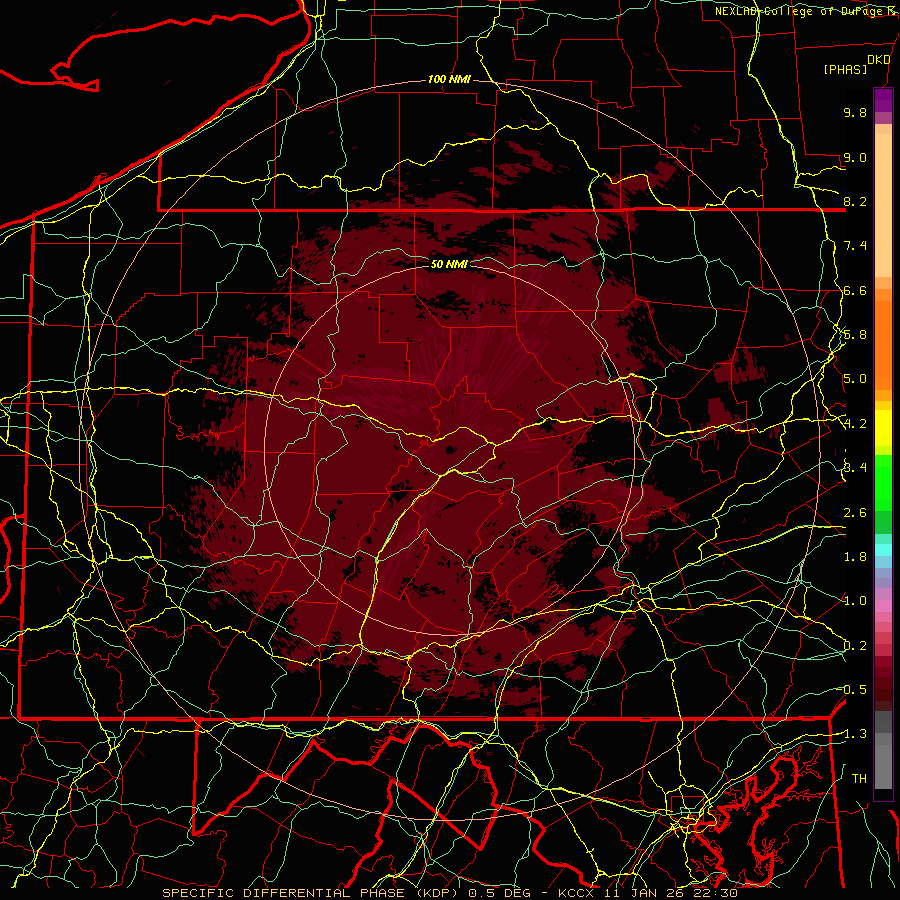Click the 50 NMI range ring label
The height and width of the screenshot is (900, 900).
(x=449, y=264)
